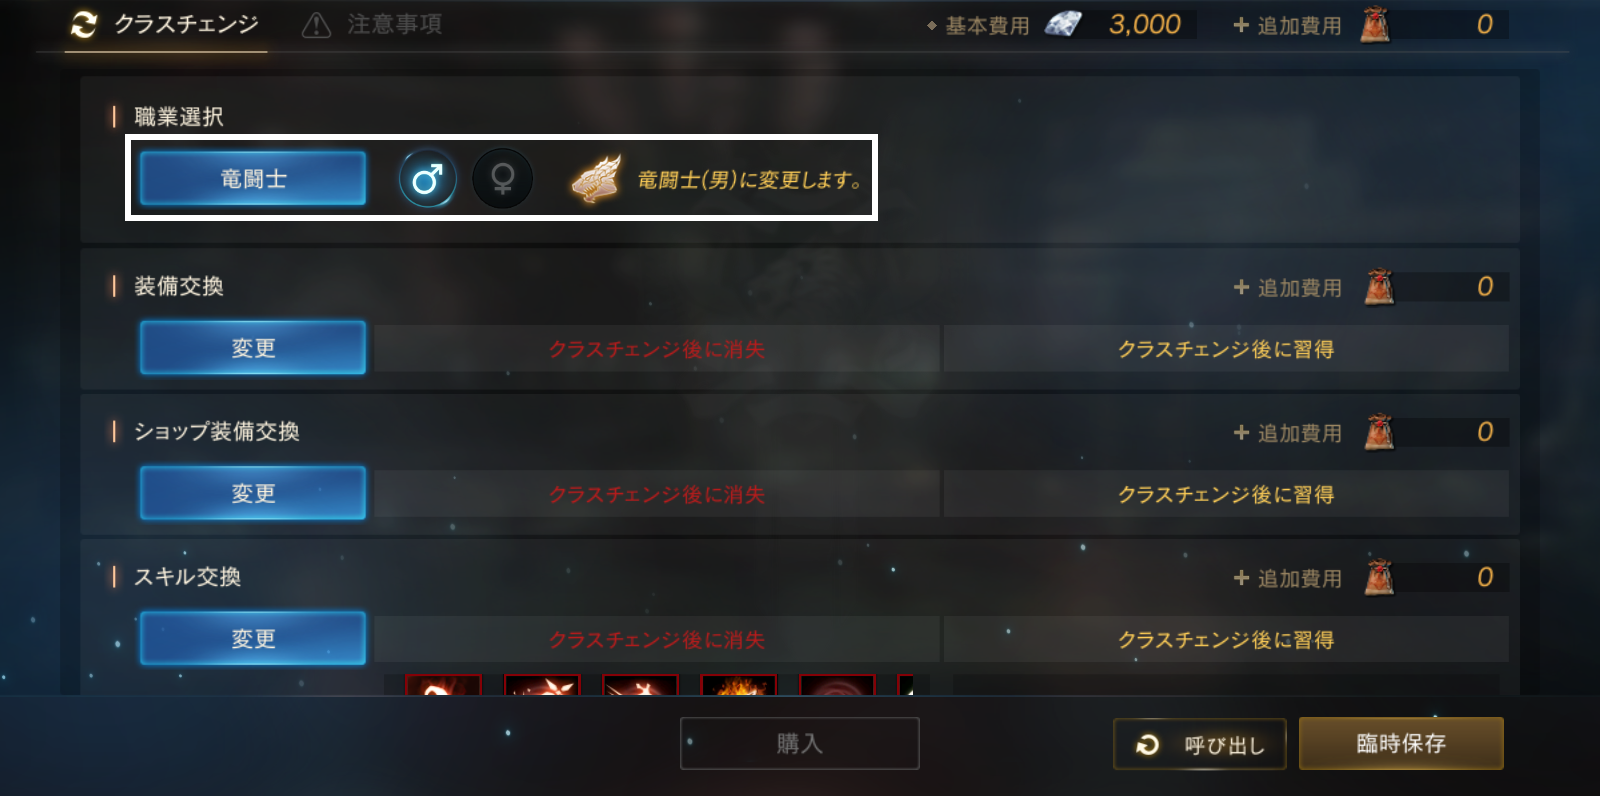Open the 注意事項 tab
Viewport: 1600px width, 796px height.
373,24
